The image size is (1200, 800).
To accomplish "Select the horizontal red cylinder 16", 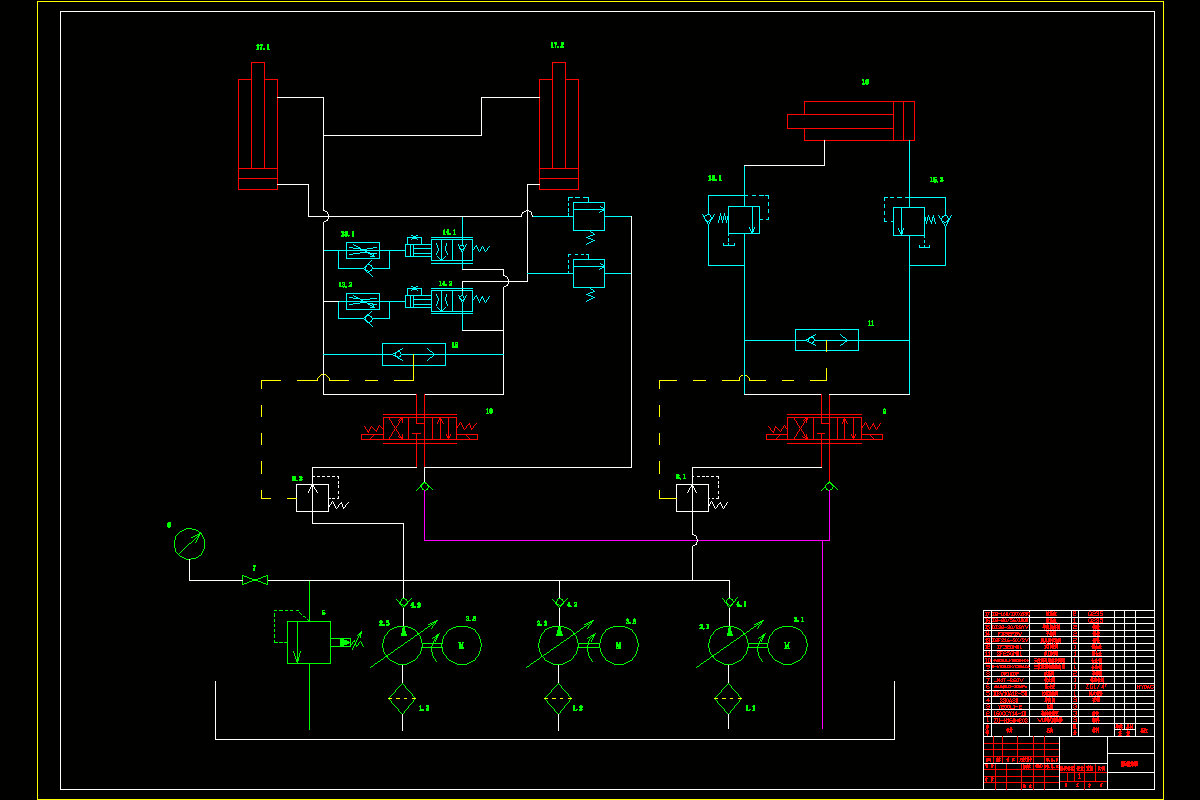I will (851, 121).
